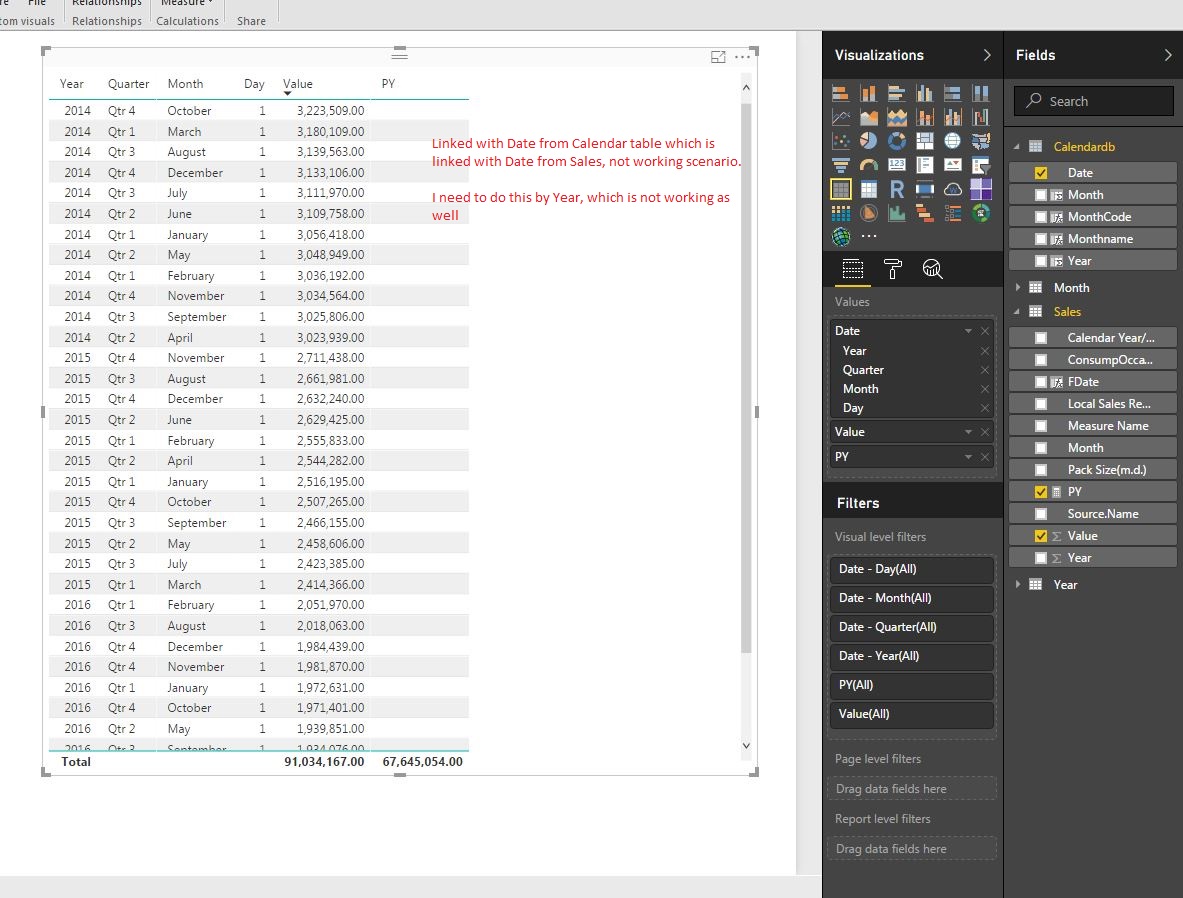1183x898 pixels.
Task: Select the Gauge visual
Action: (x=868, y=165)
